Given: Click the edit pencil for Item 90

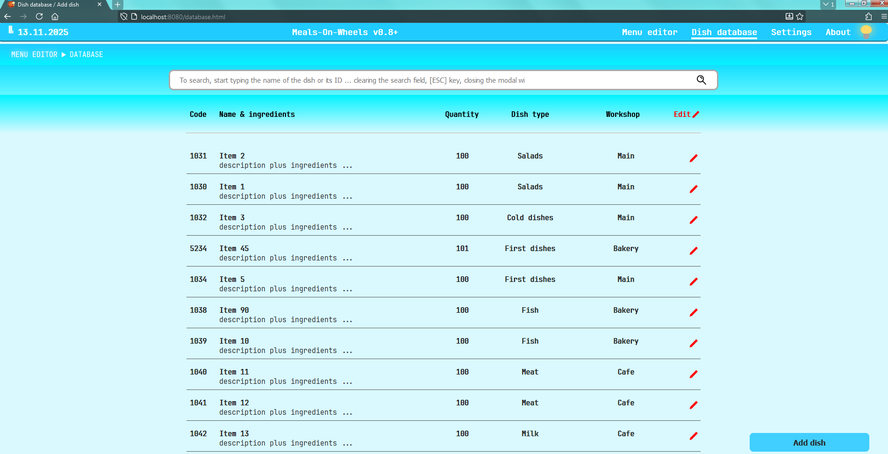Looking at the screenshot, I should pos(693,313).
